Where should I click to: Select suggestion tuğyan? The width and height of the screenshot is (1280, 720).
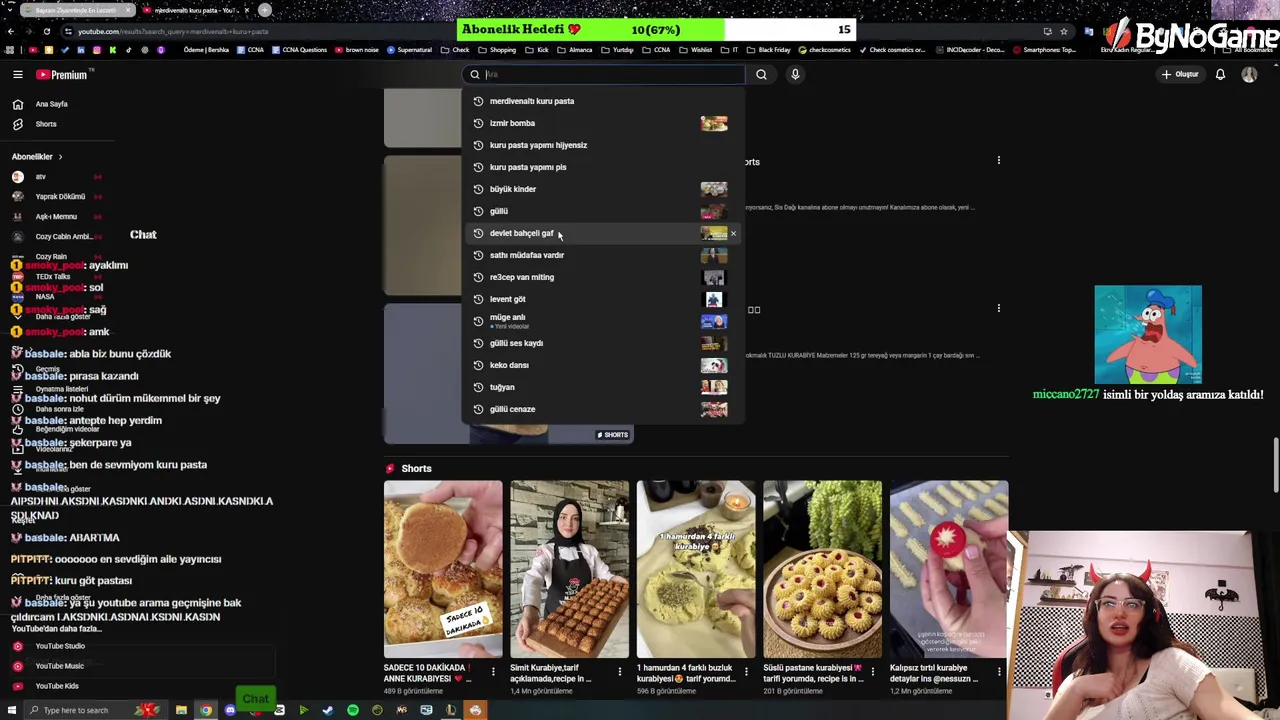[603, 387]
